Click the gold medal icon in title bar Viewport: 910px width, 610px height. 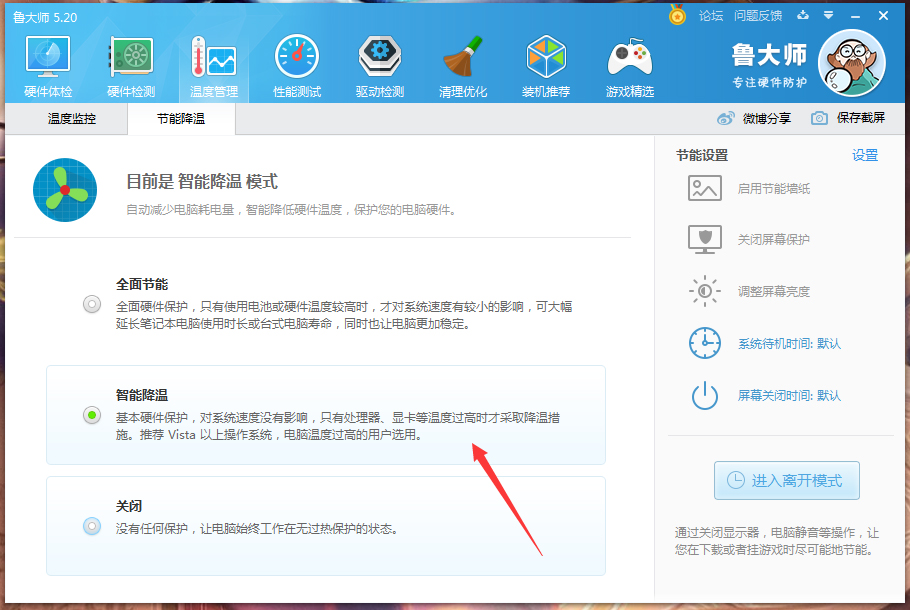click(x=677, y=15)
